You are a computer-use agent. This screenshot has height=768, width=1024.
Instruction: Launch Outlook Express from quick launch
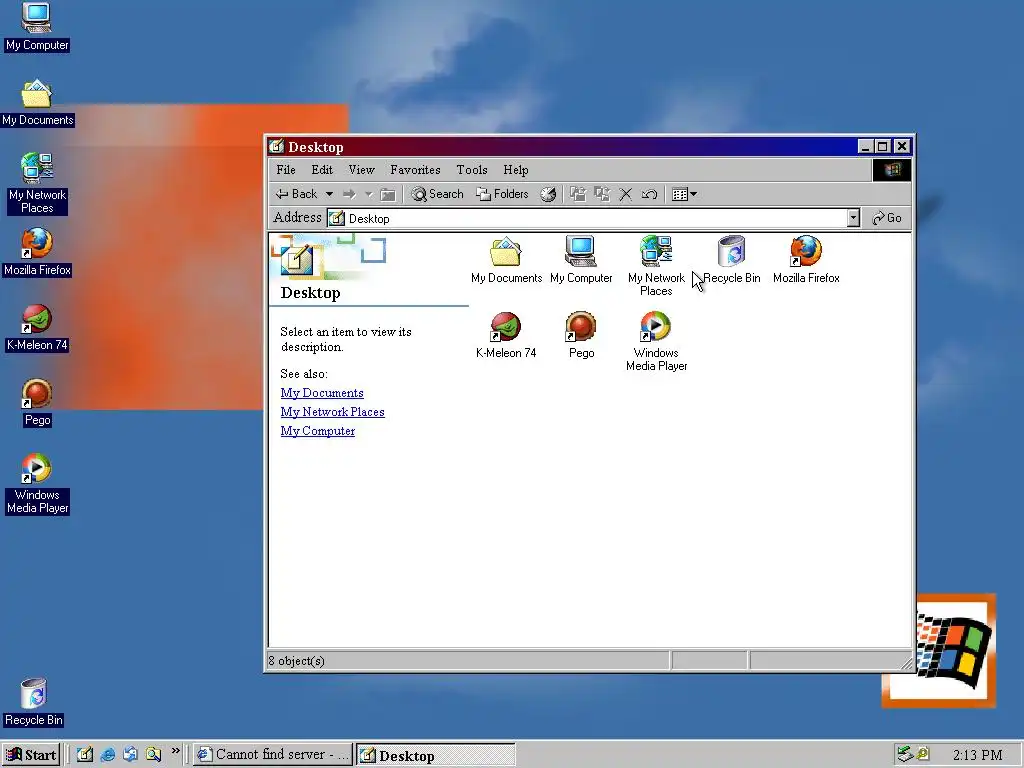(x=130, y=754)
